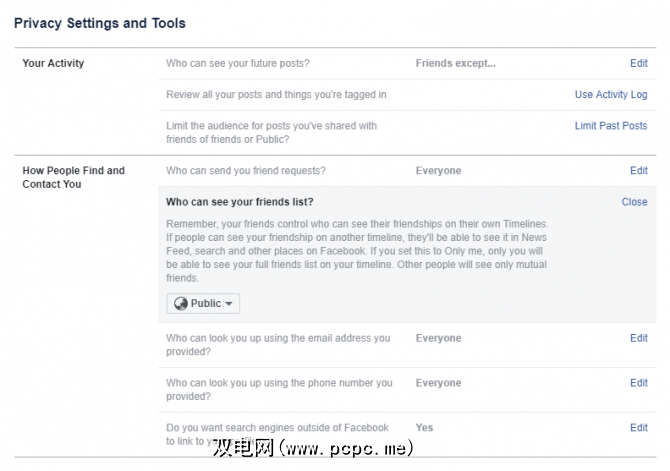Screen dimensions: 670x471
Task: Open the Public audience dropdown arrow
Action: click(x=229, y=304)
